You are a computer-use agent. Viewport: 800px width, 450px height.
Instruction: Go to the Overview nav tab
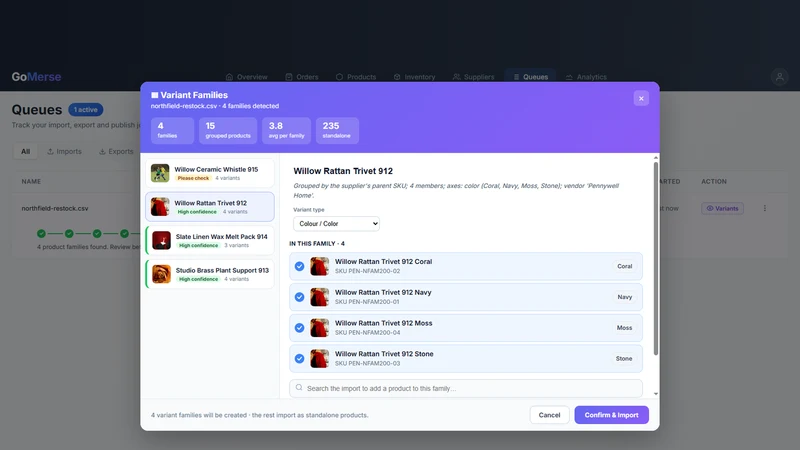tap(246, 77)
